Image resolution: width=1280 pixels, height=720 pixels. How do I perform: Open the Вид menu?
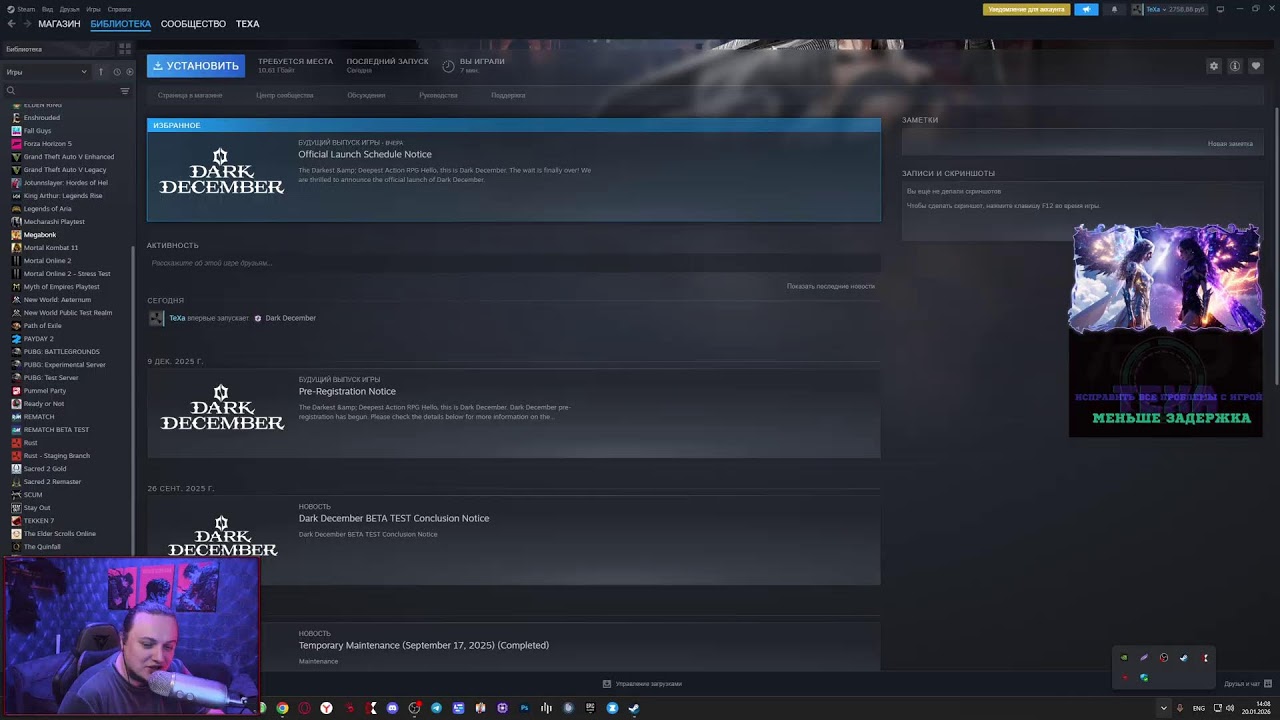(x=47, y=9)
